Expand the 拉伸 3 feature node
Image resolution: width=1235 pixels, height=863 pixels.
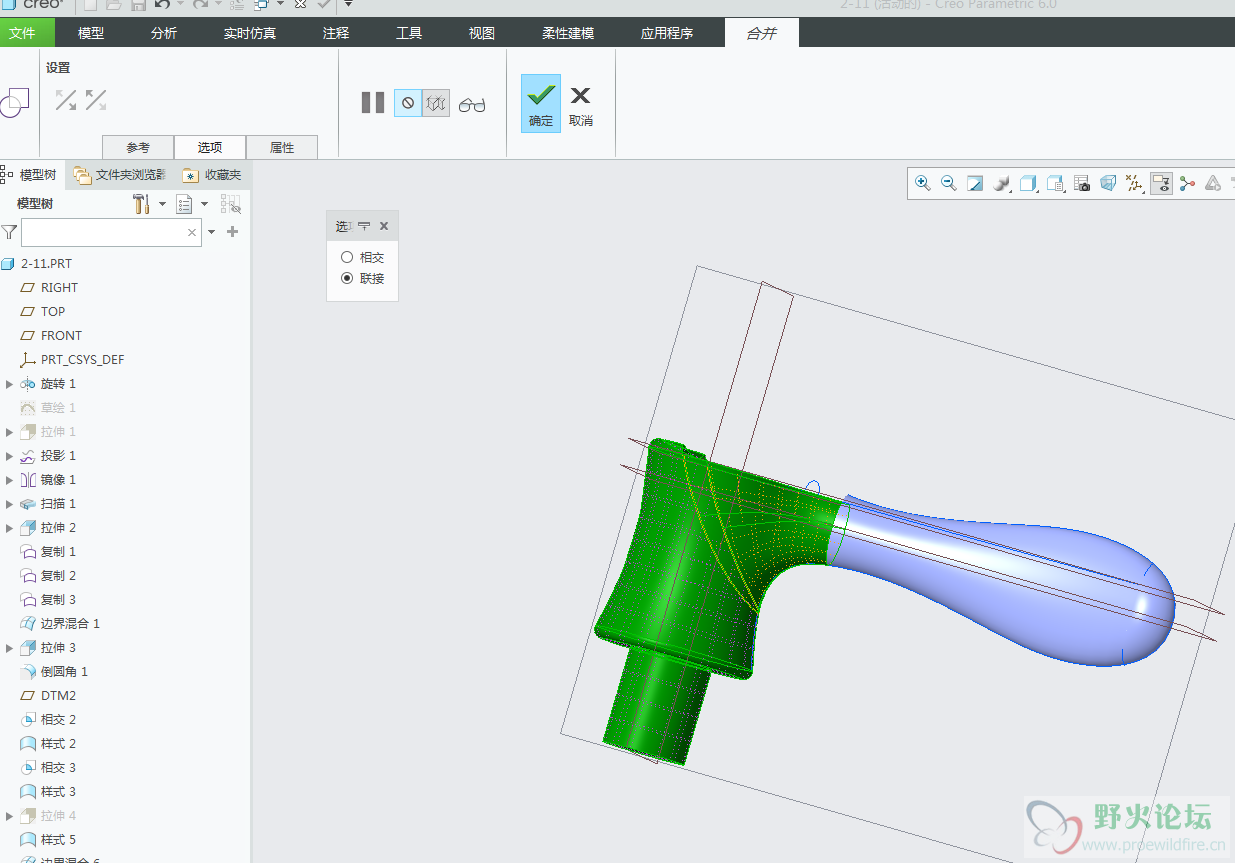(x=10, y=648)
